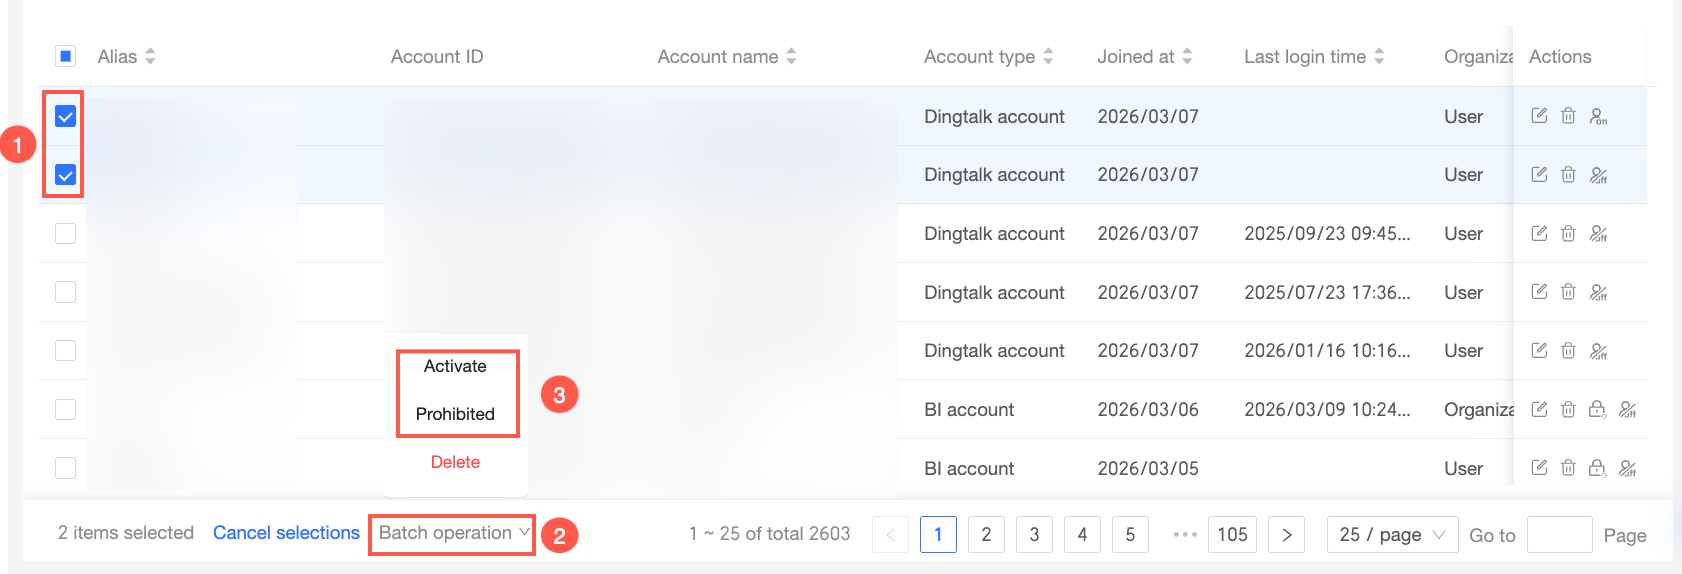Click user-off icon in second checked row
The height and width of the screenshot is (574, 1682).
click(x=1598, y=175)
